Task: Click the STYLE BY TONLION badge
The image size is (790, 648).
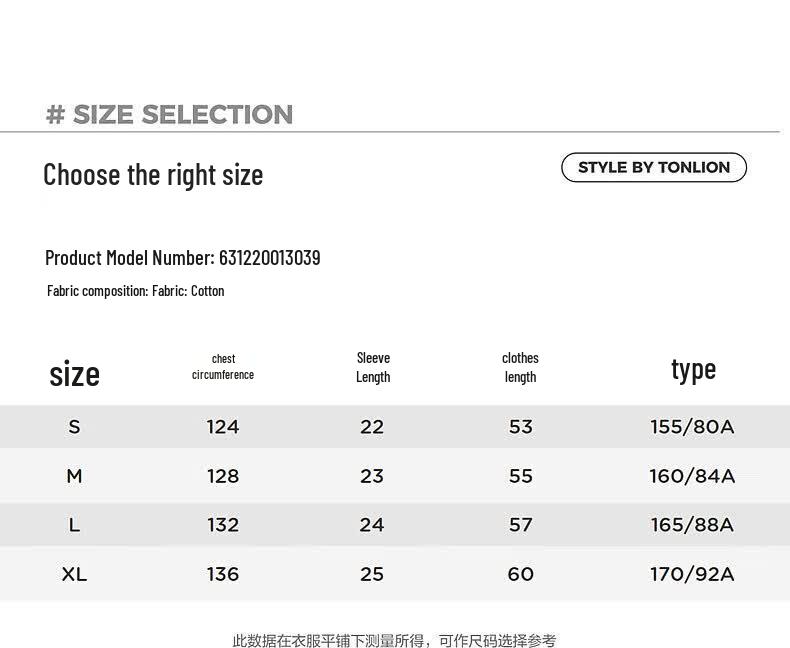Action: click(x=653, y=167)
